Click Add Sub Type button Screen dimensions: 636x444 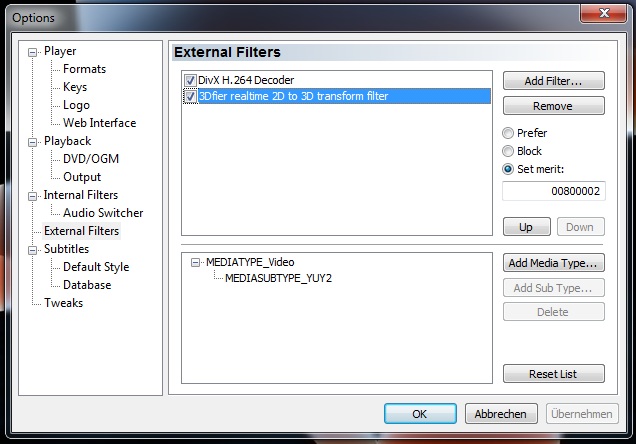[x=554, y=287]
